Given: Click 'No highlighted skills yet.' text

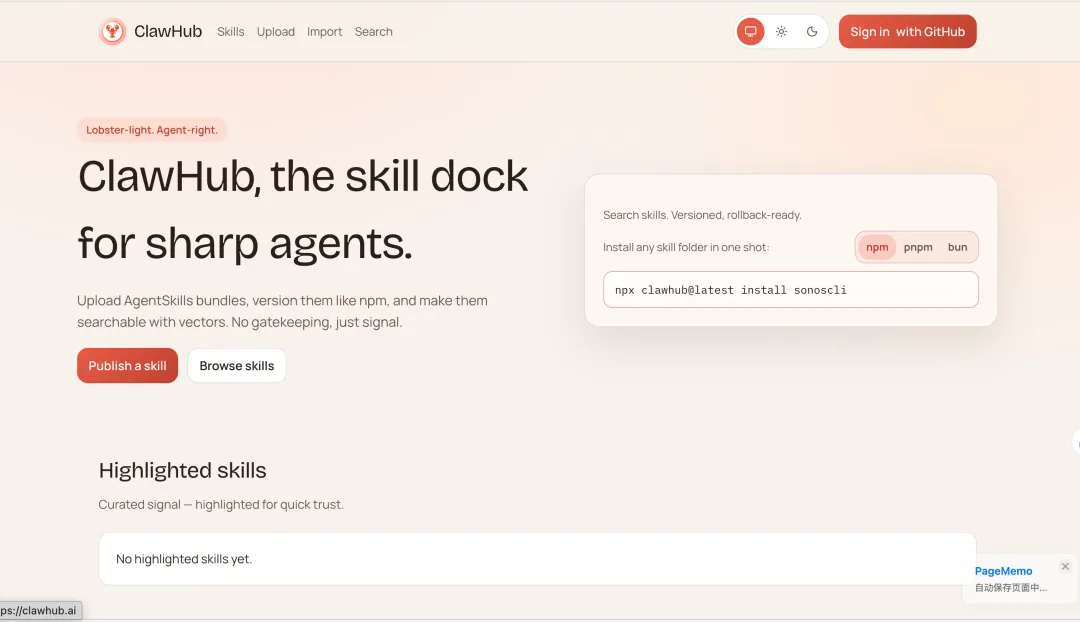Looking at the screenshot, I should [x=184, y=559].
